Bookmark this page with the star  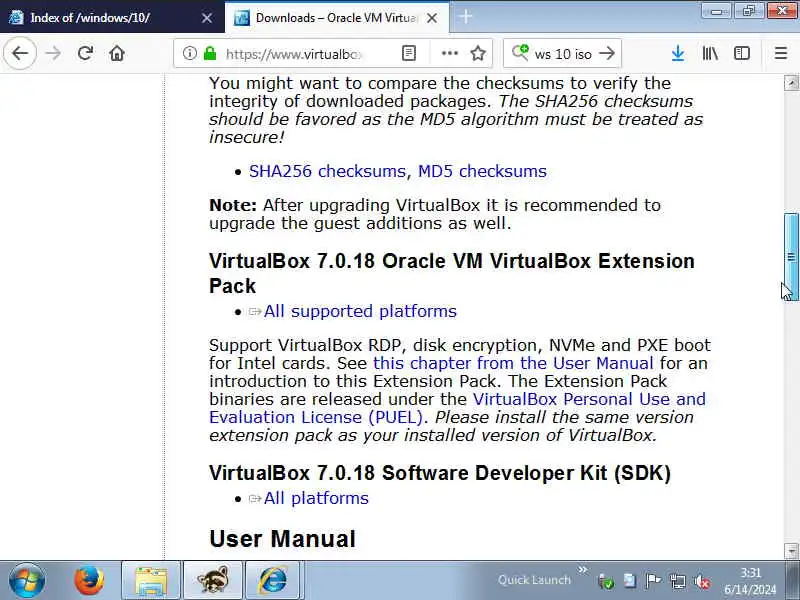[478, 53]
